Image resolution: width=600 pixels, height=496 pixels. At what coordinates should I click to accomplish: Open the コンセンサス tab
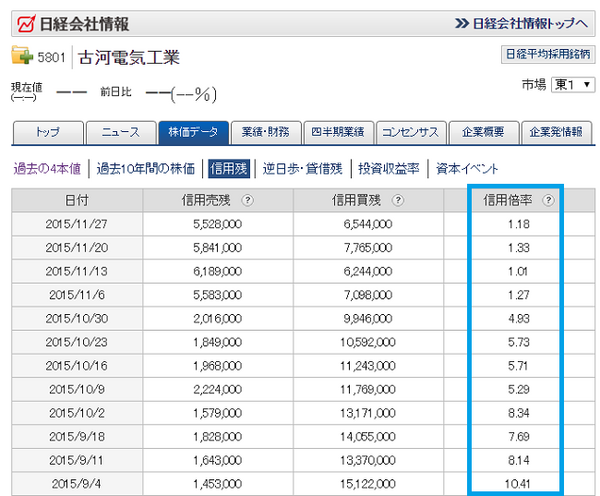411,132
